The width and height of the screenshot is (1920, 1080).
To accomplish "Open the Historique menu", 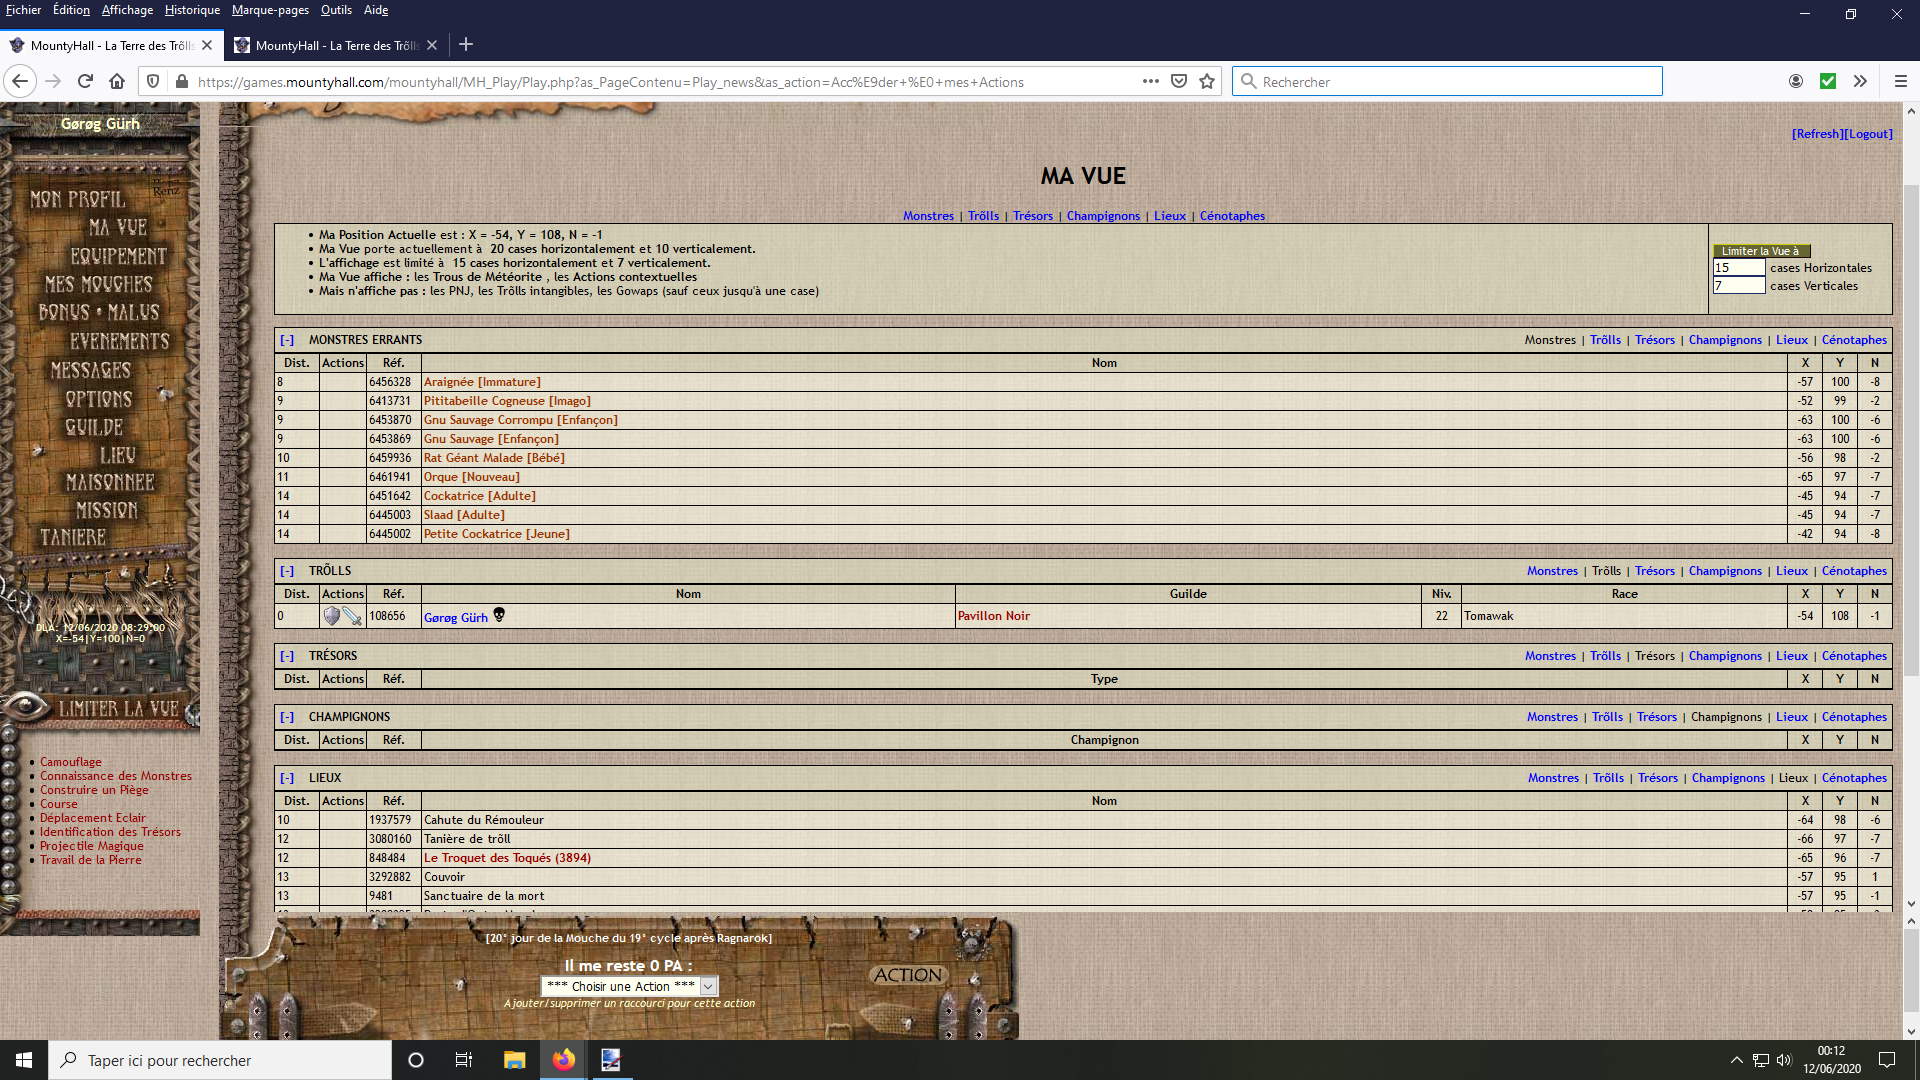I will (x=192, y=10).
